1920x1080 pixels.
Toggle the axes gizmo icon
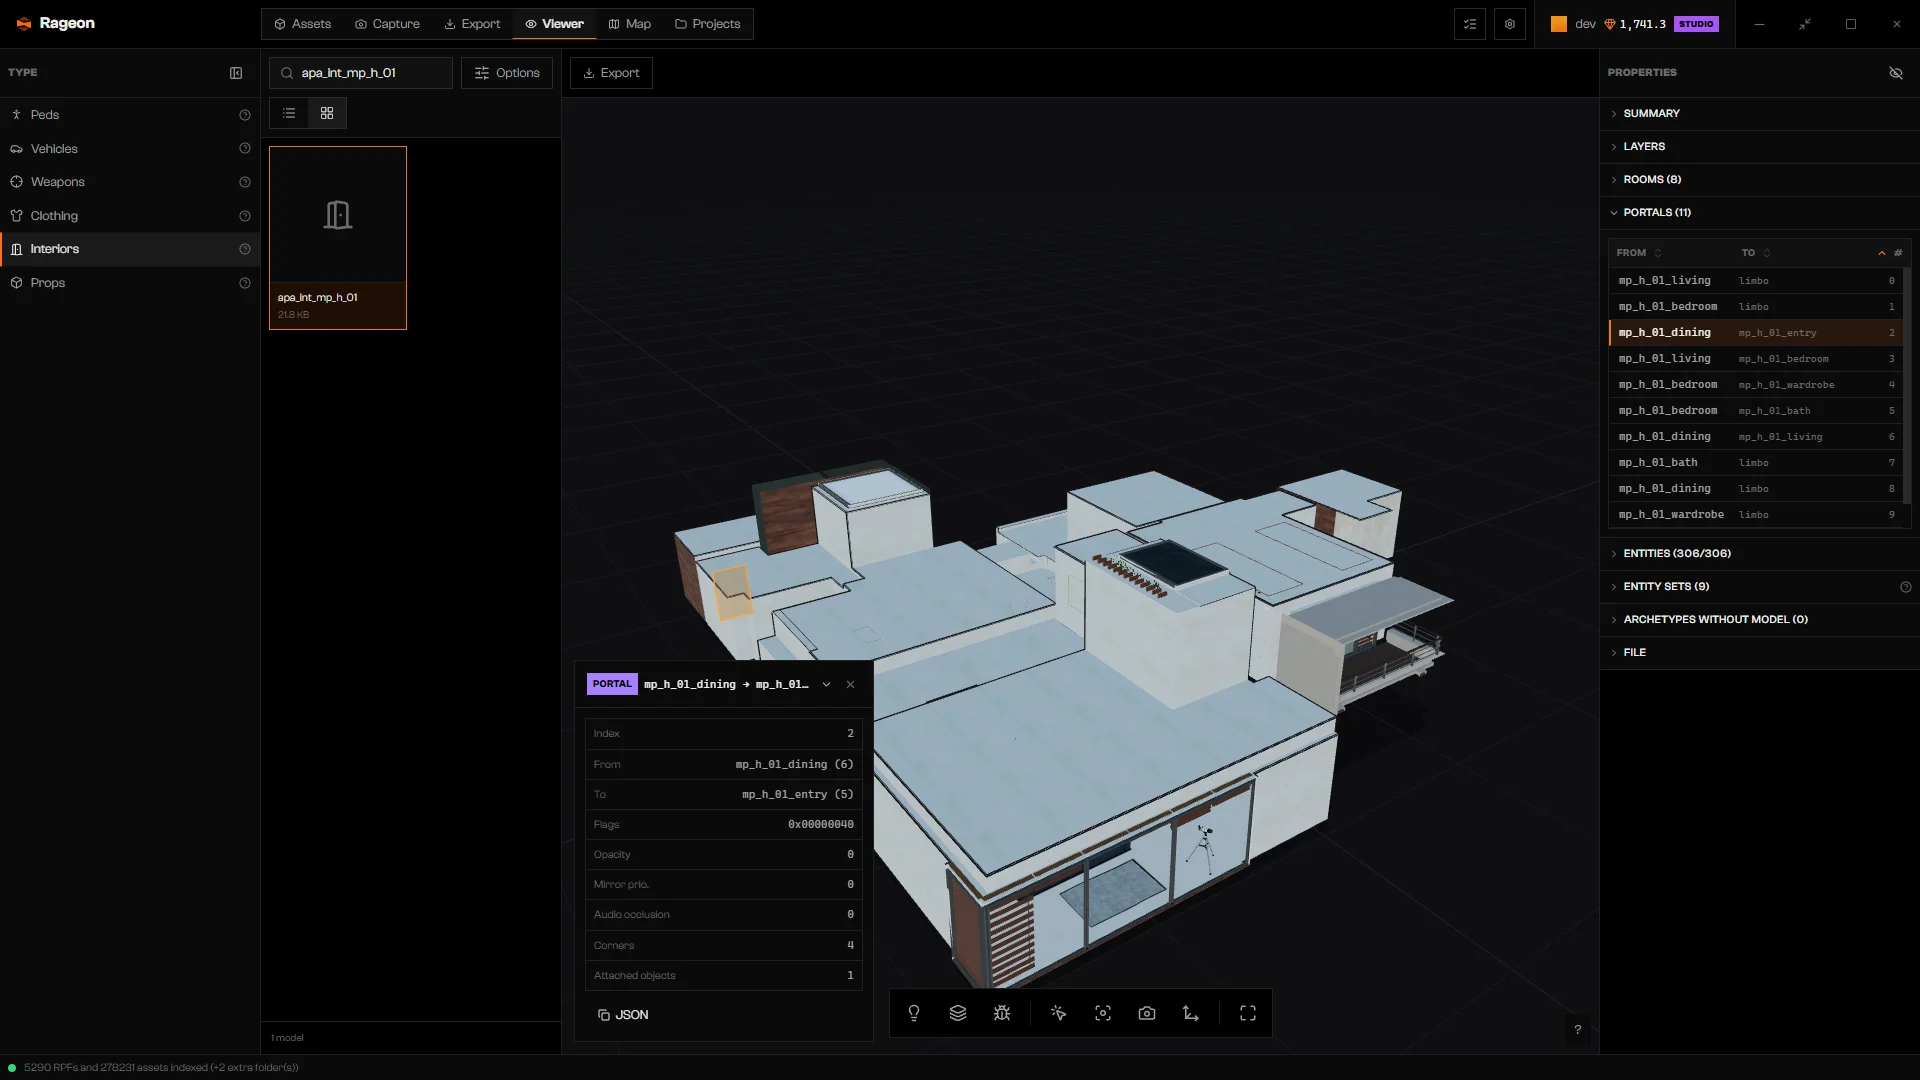pos(1191,1013)
